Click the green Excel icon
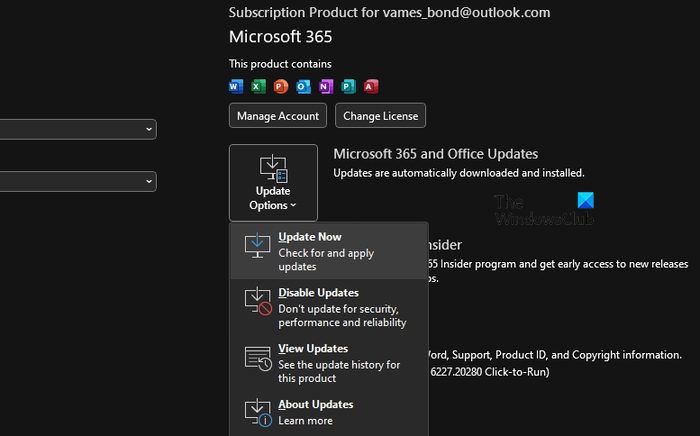The image size is (700, 436). click(258, 86)
